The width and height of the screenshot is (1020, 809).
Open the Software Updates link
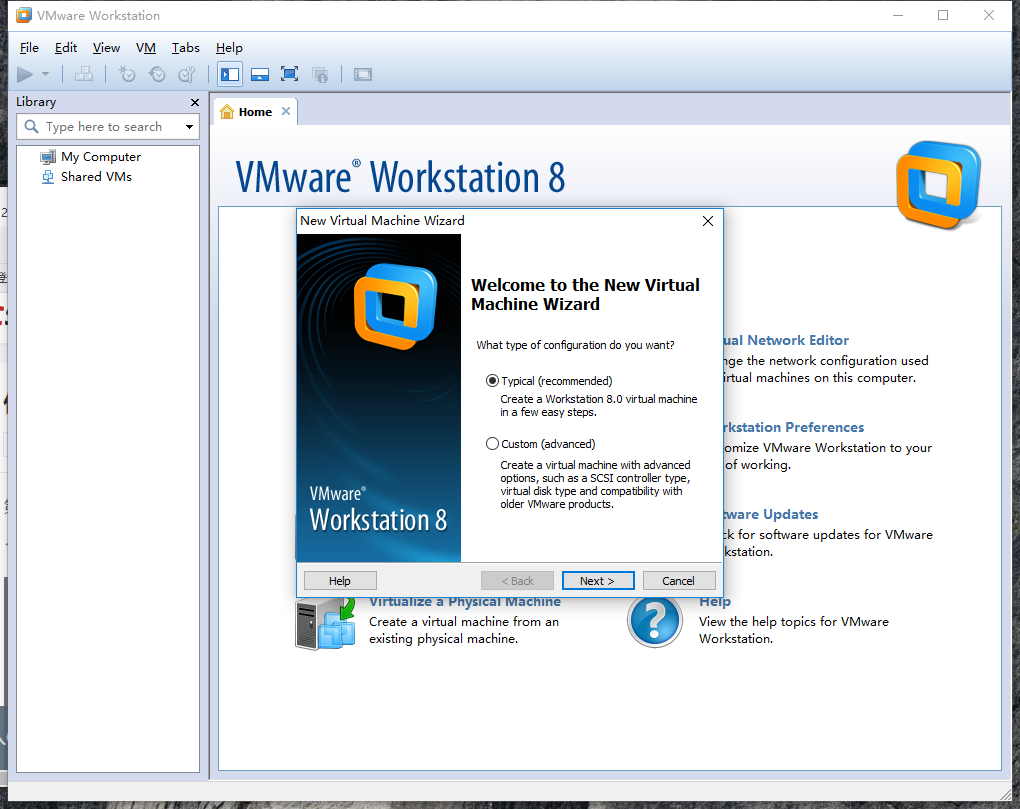pos(771,514)
